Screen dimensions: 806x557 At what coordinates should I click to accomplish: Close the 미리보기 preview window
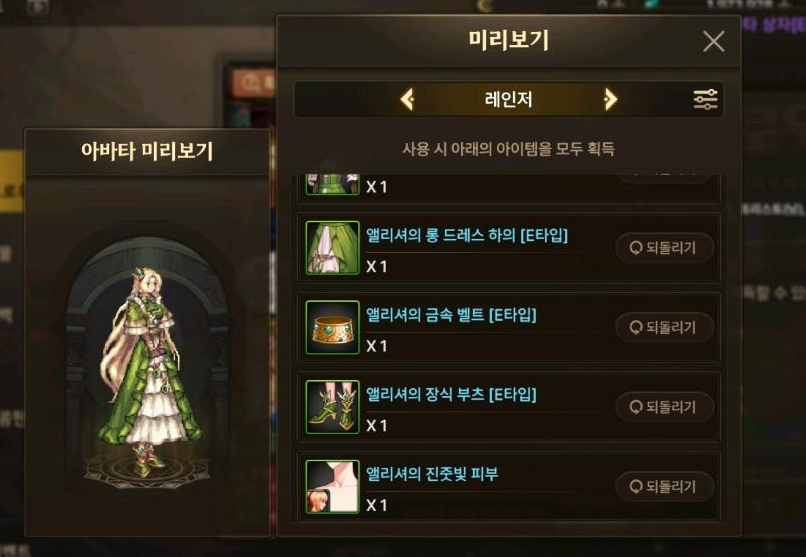713,41
